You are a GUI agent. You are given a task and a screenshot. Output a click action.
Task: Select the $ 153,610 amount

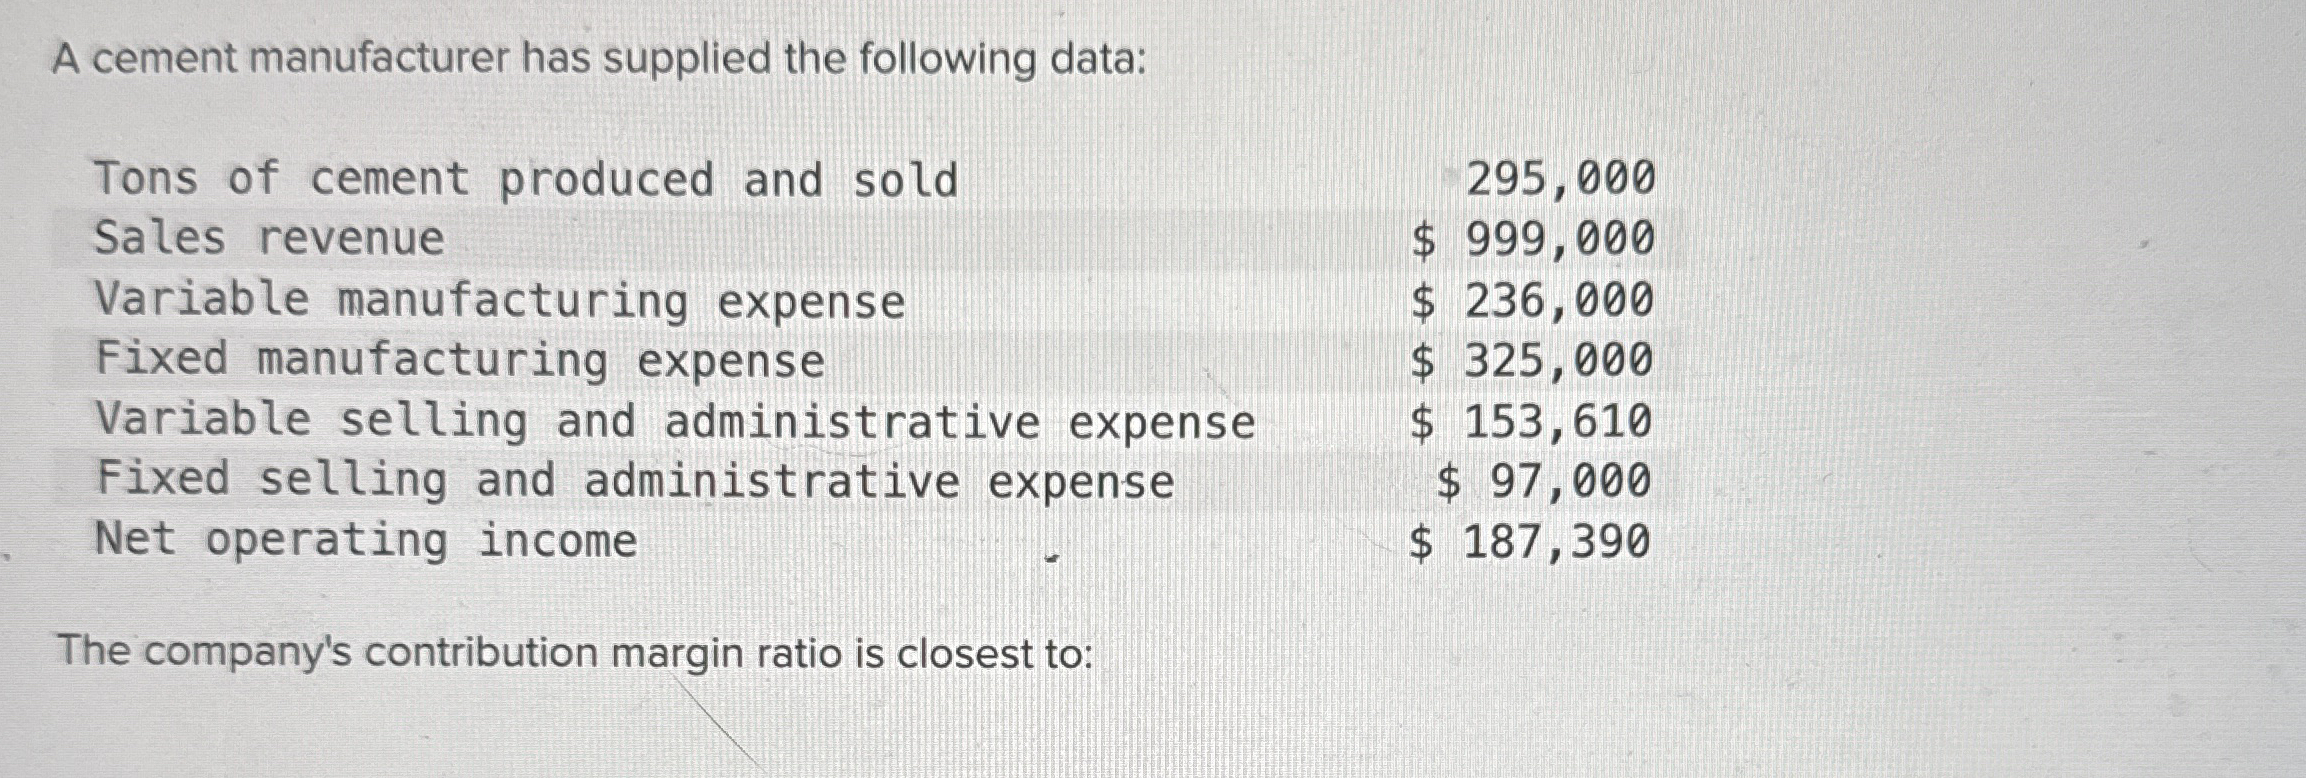point(1533,422)
